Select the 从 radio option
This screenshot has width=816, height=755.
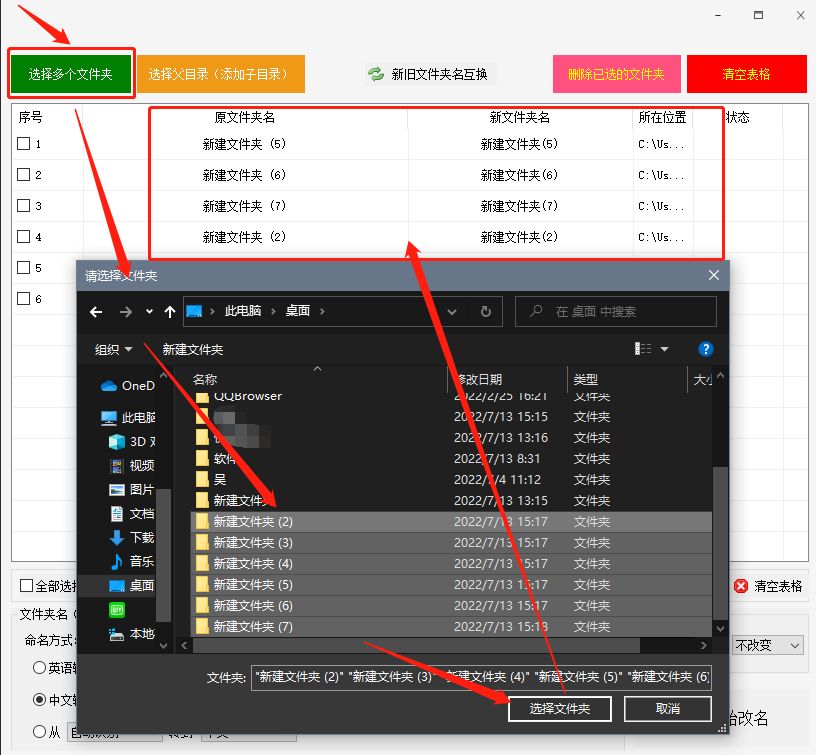39,732
